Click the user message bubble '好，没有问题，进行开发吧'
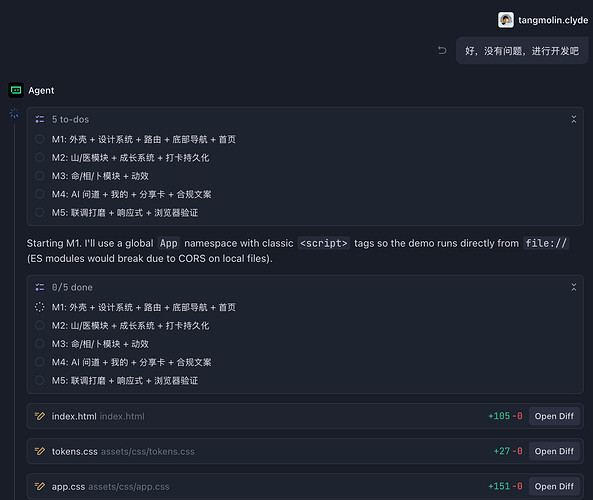The image size is (593, 500). pyautogui.click(x=522, y=51)
